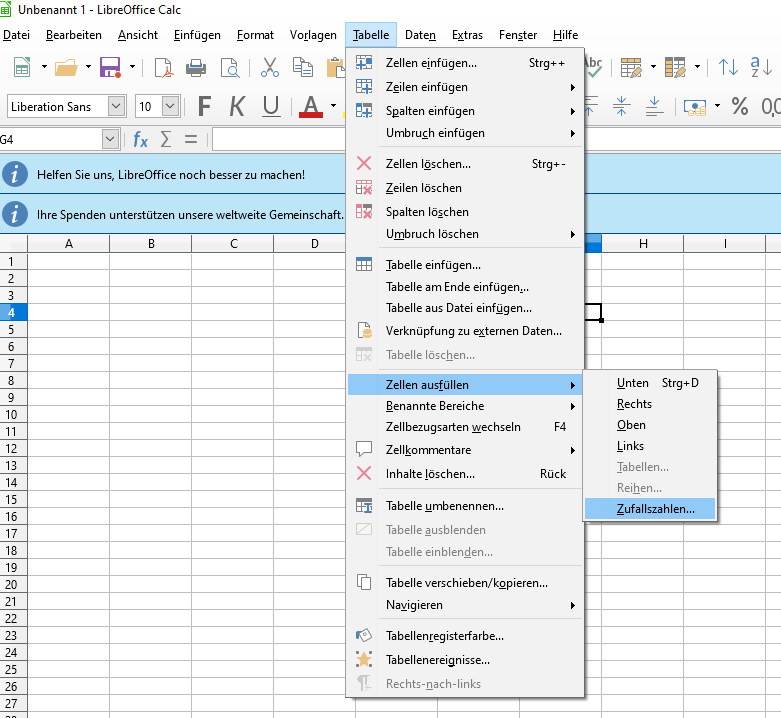The image size is (781, 718).
Task: Toggle Italic formatting (K)
Action: [237, 106]
